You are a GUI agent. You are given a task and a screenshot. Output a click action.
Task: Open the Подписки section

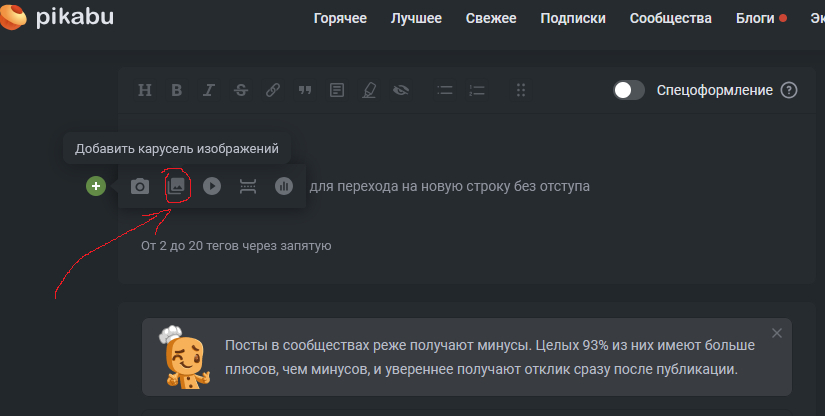pyautogui.click(x=573, y=18)
